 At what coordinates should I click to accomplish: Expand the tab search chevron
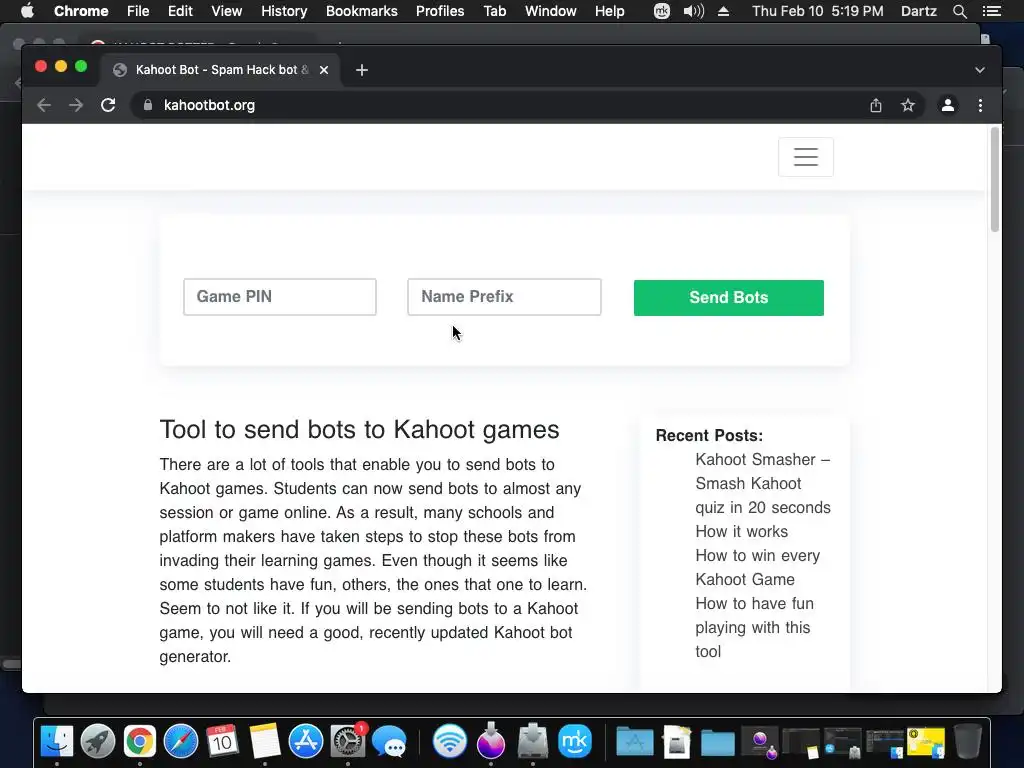coord(980,70)
